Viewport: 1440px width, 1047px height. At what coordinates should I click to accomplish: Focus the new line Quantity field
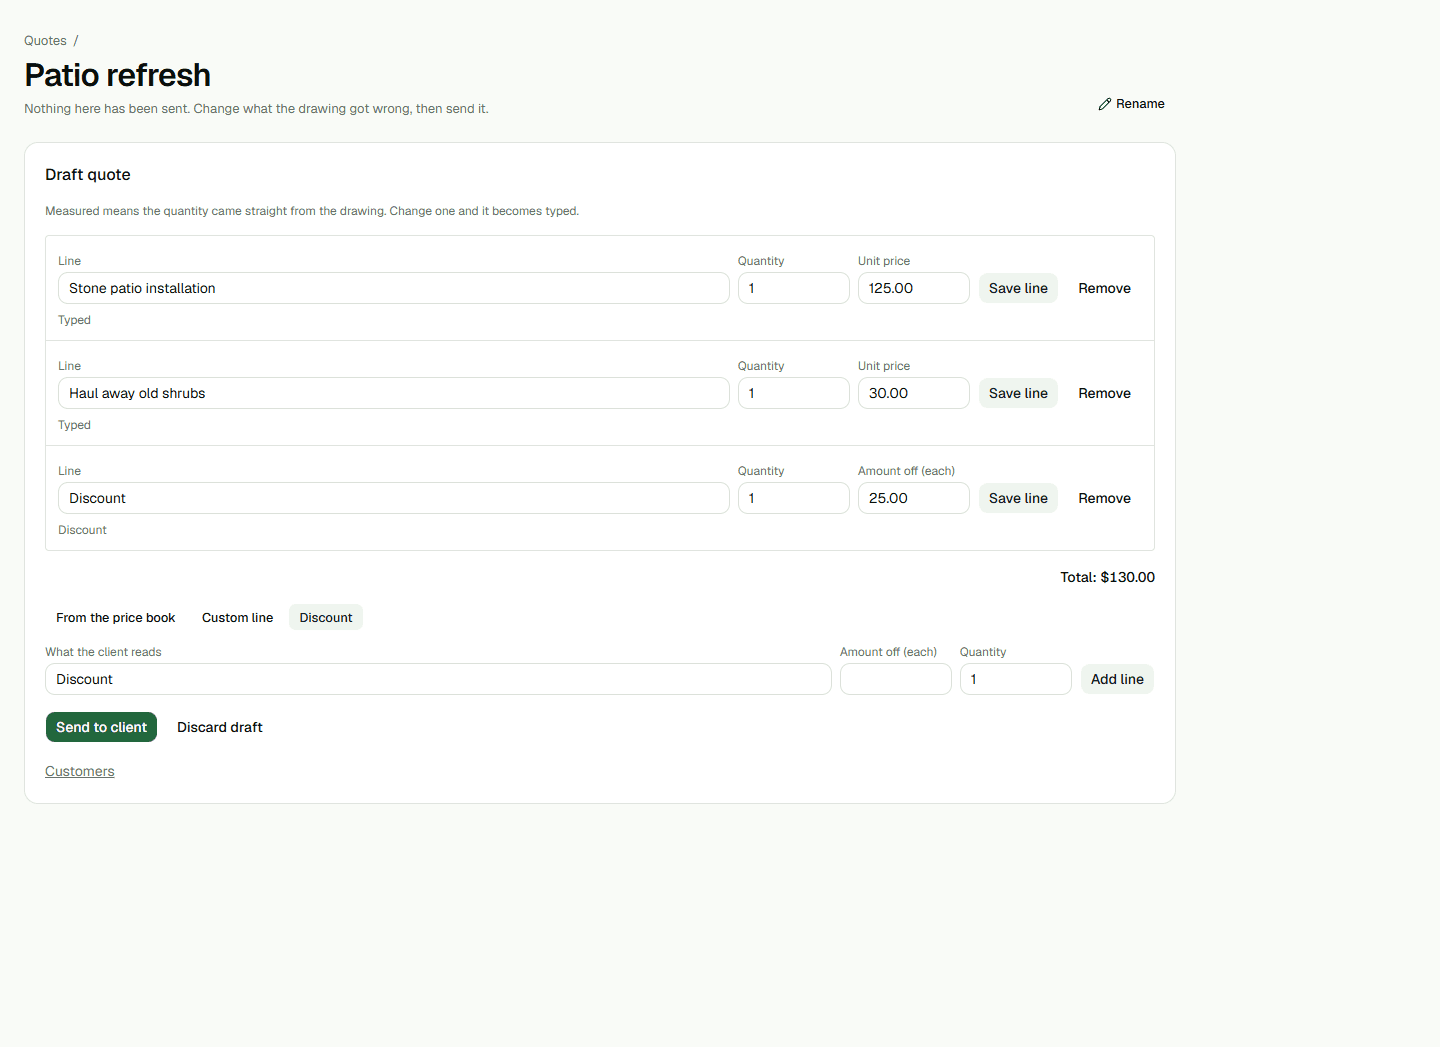click(1016, 679)
